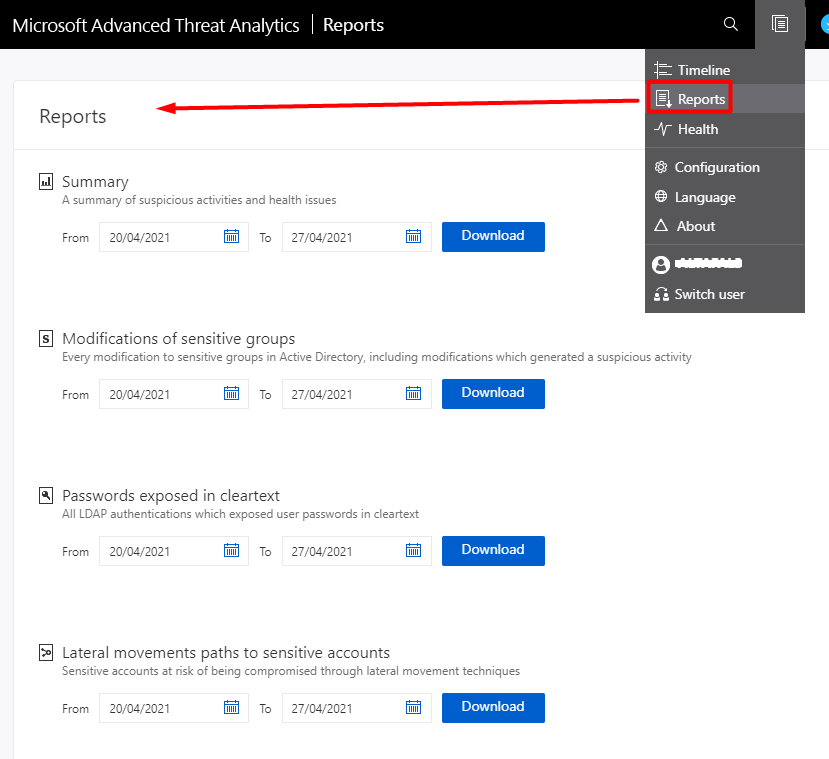Open About menu entry
The width and height of the screenshot is (829, 759).
(725, 226)
